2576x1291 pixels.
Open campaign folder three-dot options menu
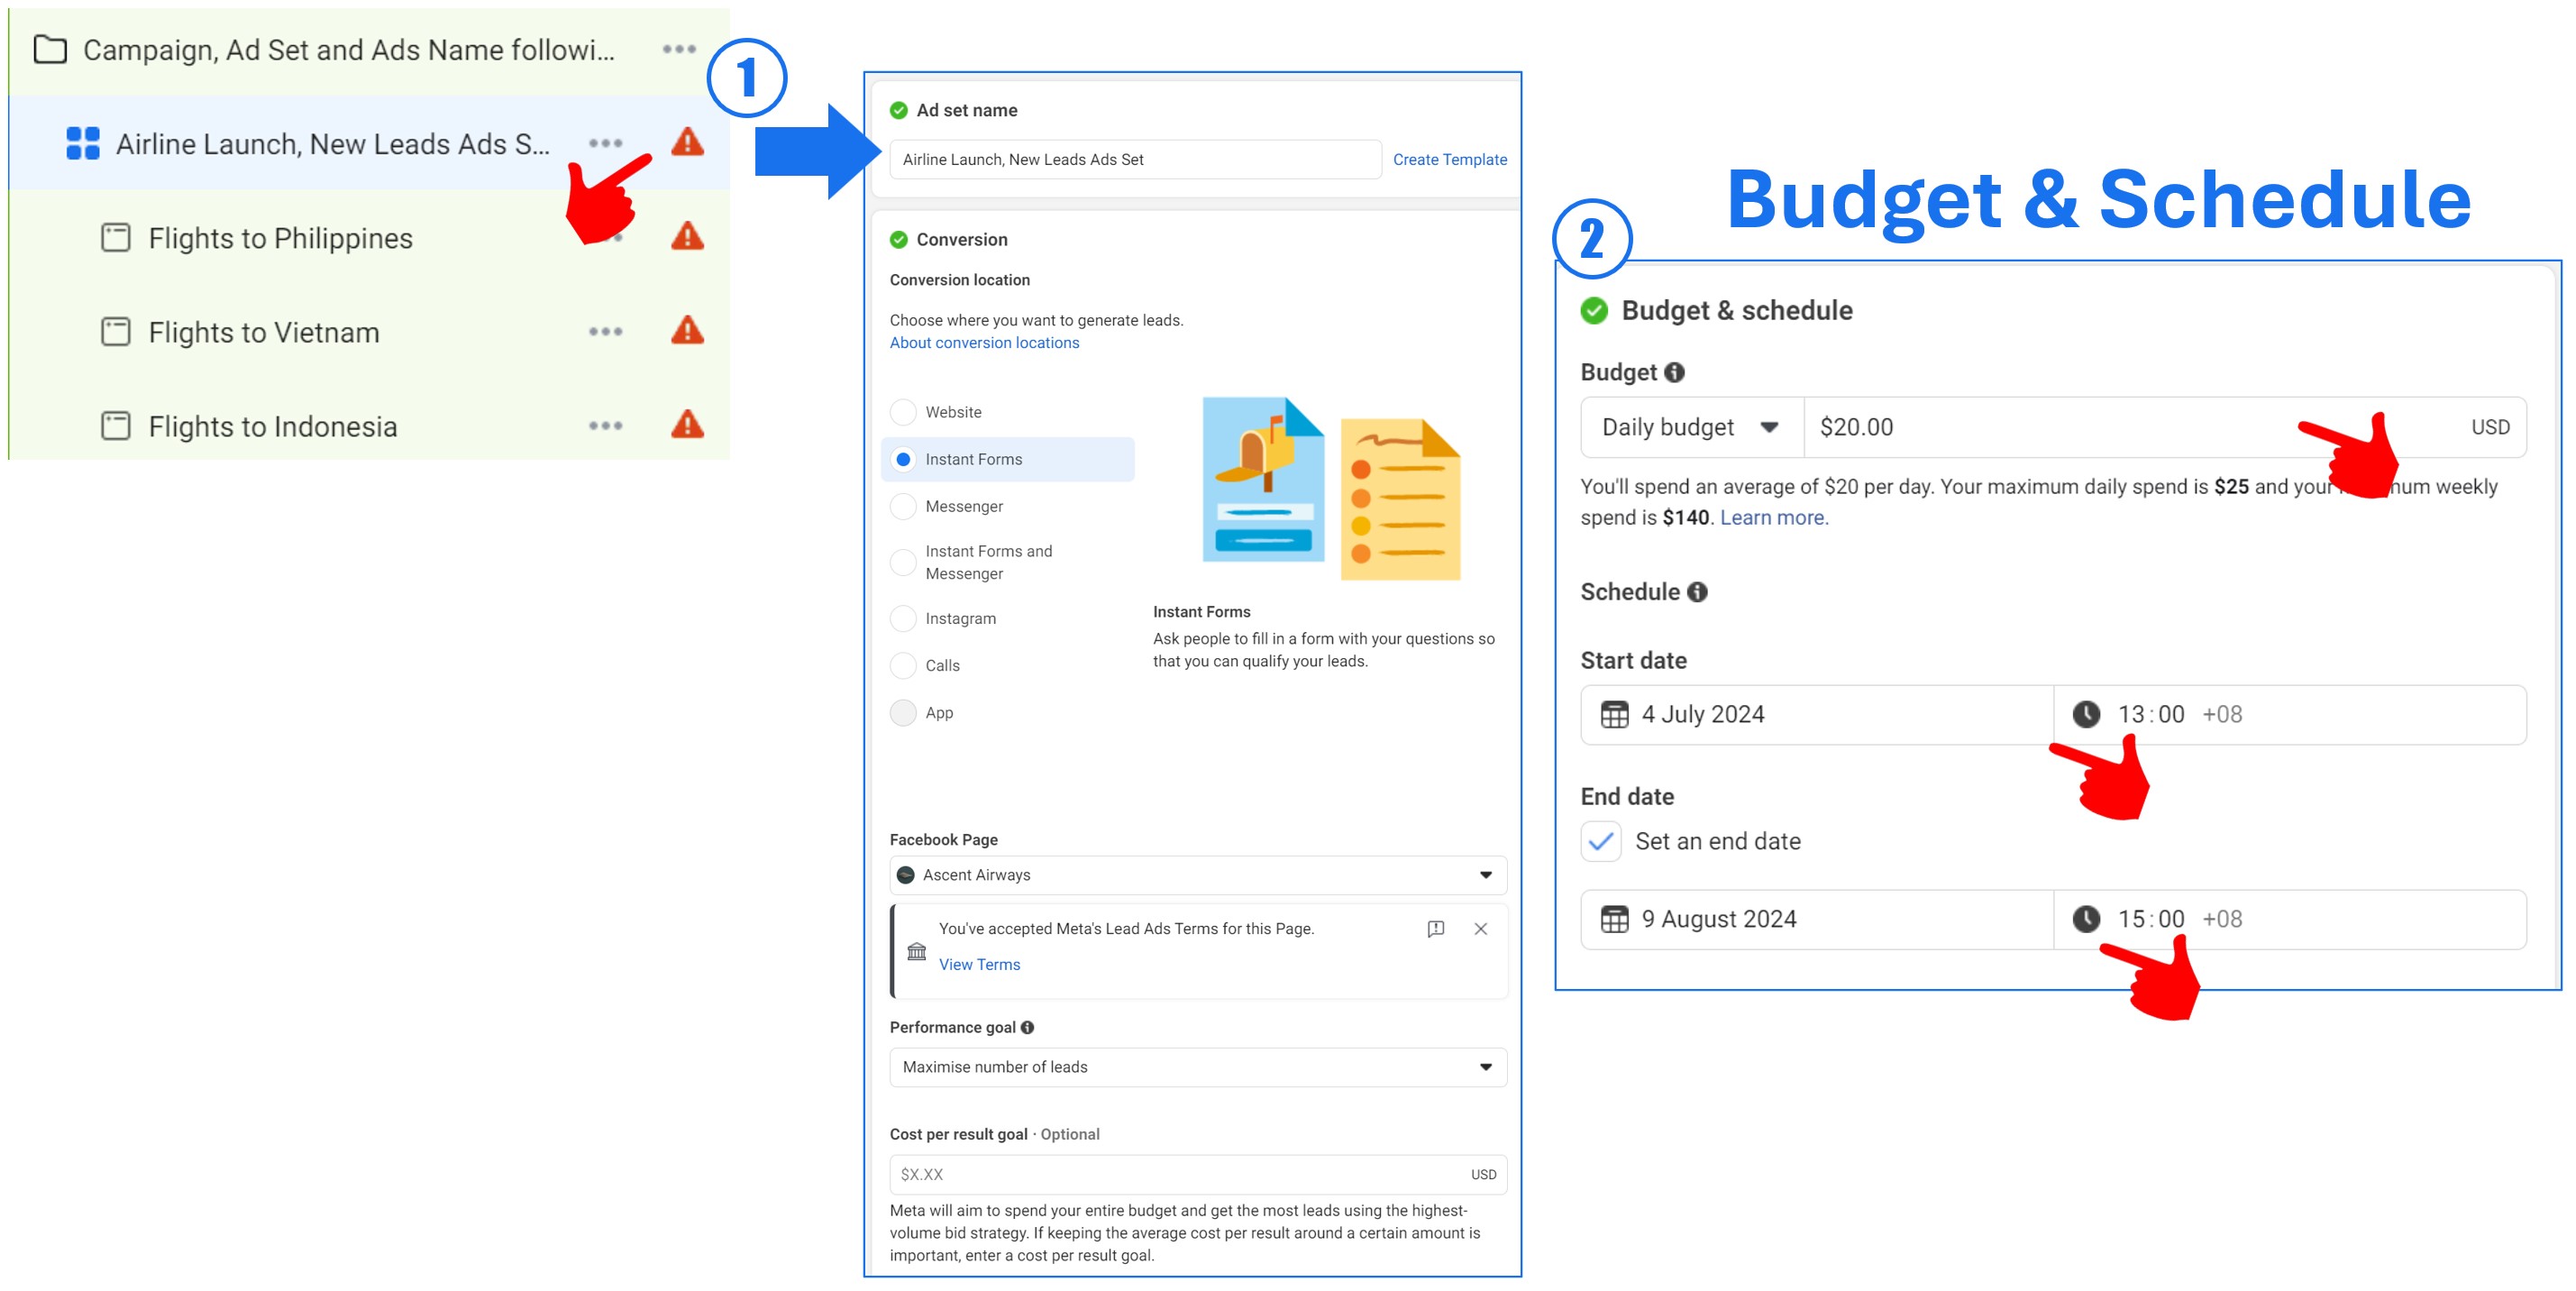pos(679,49)
